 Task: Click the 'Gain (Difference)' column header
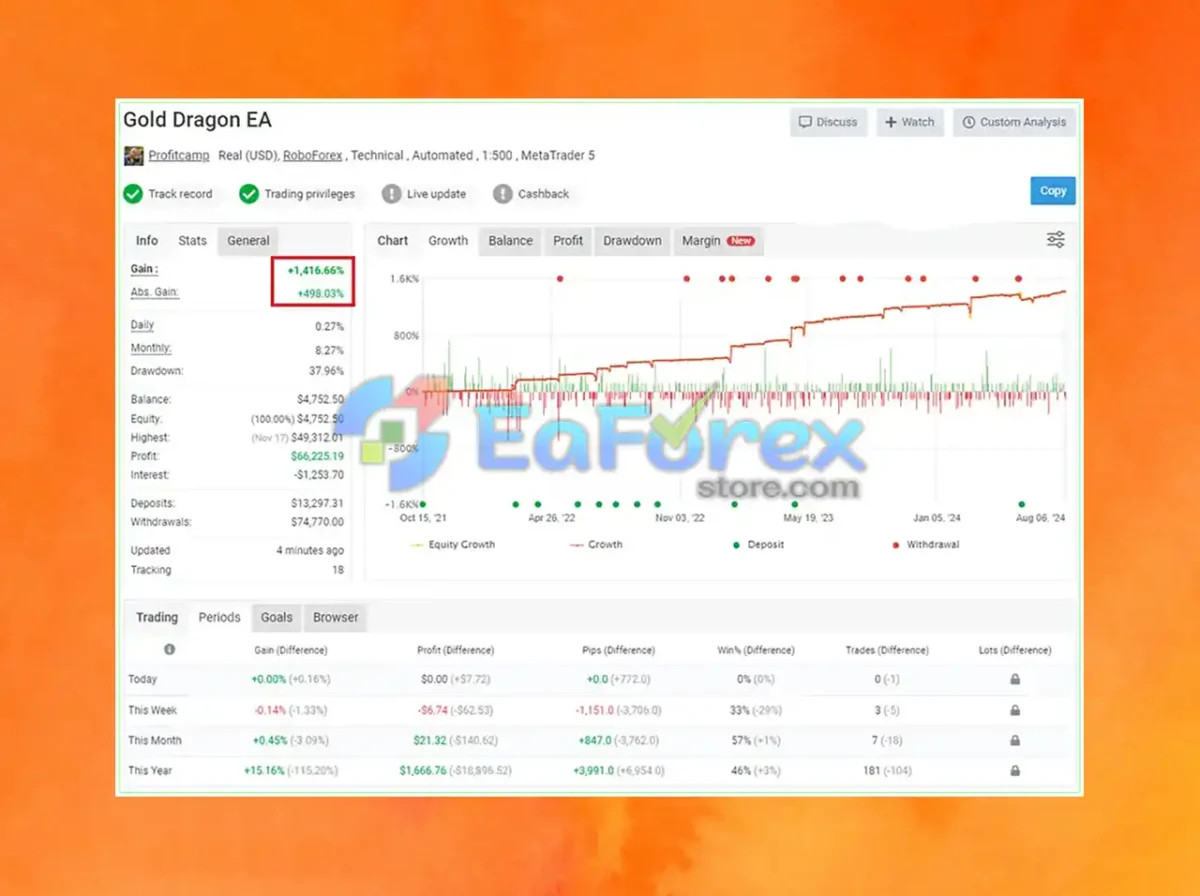click(x=291, y=650)
